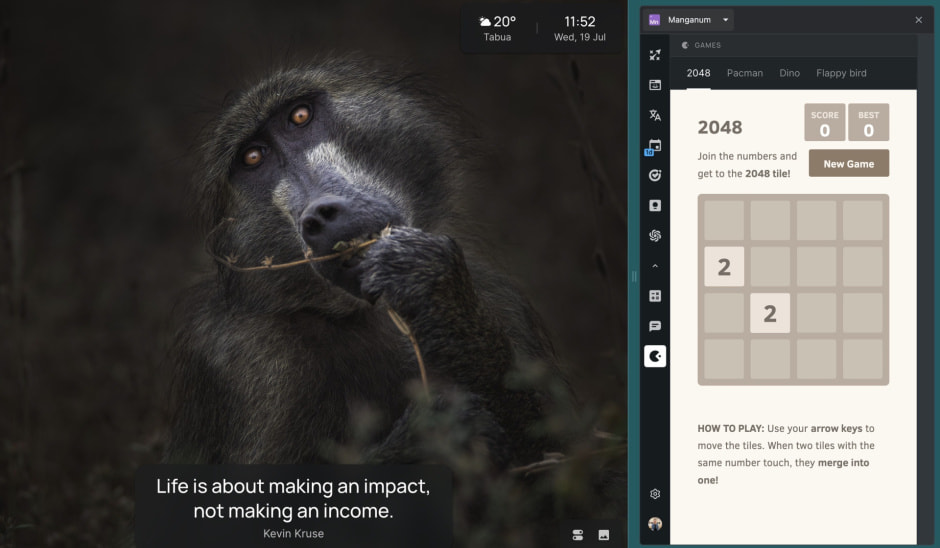The width and height of the screenshot is (940, 548).
Task: Click the translate icon in sidebar
Action: tap(655, 115)
